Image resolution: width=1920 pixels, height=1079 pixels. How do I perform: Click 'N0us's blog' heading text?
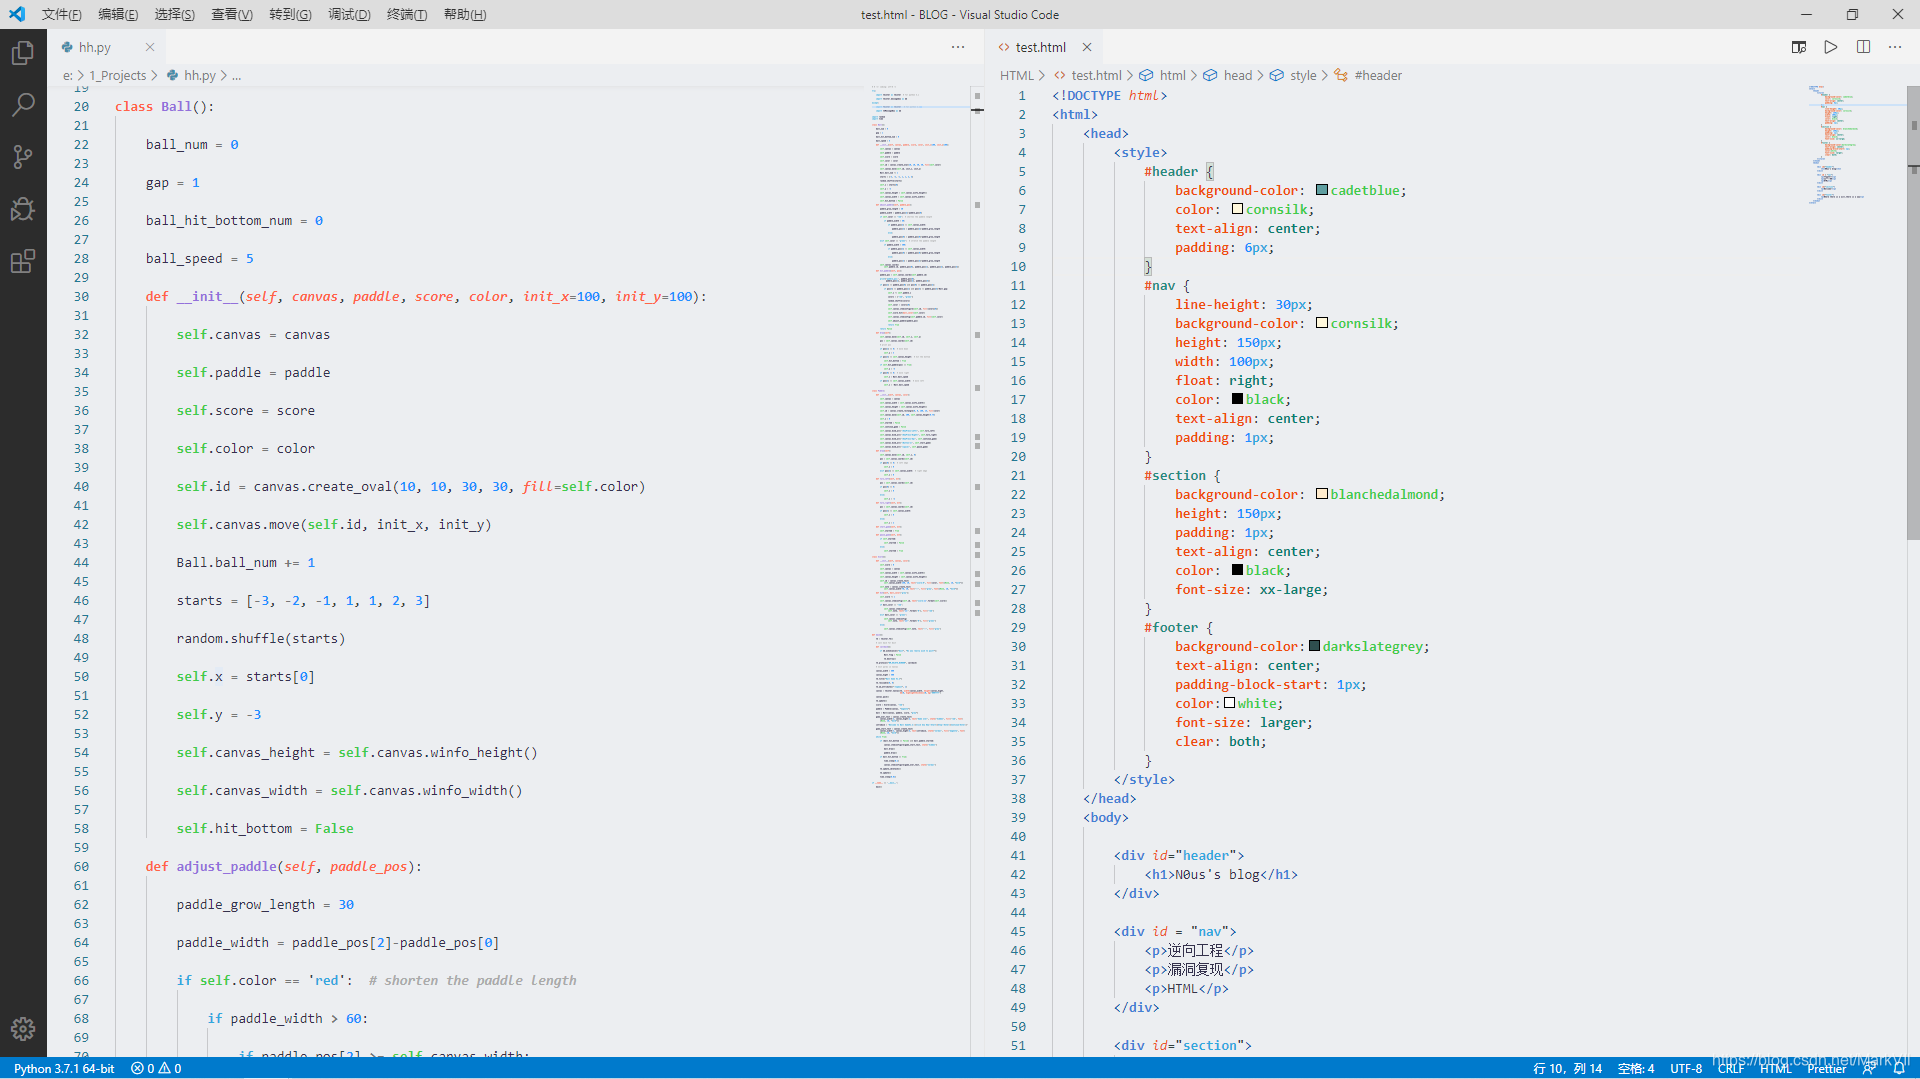tap(1217, 874)
